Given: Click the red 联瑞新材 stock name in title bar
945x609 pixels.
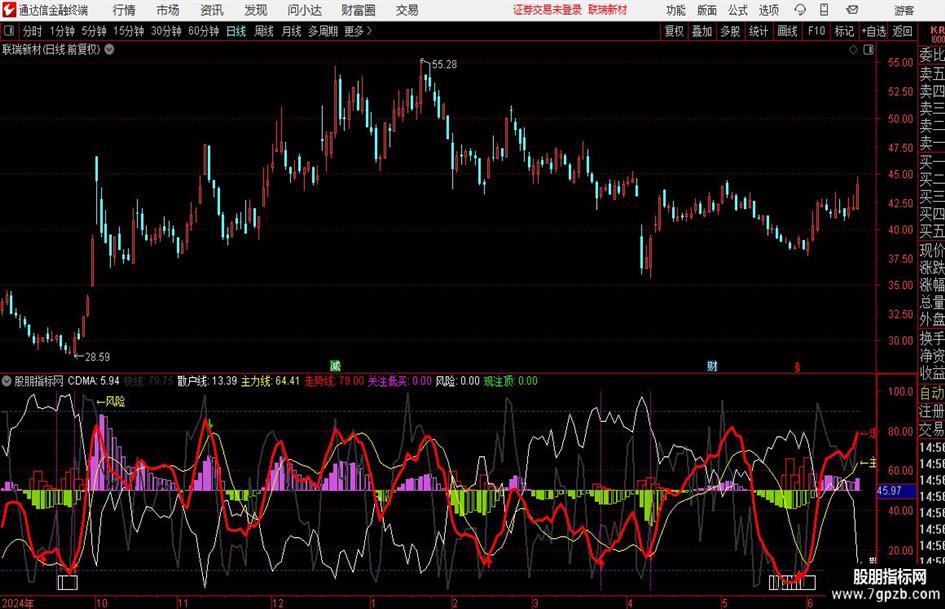Looking at the screenshot, I should coord(608,10).
